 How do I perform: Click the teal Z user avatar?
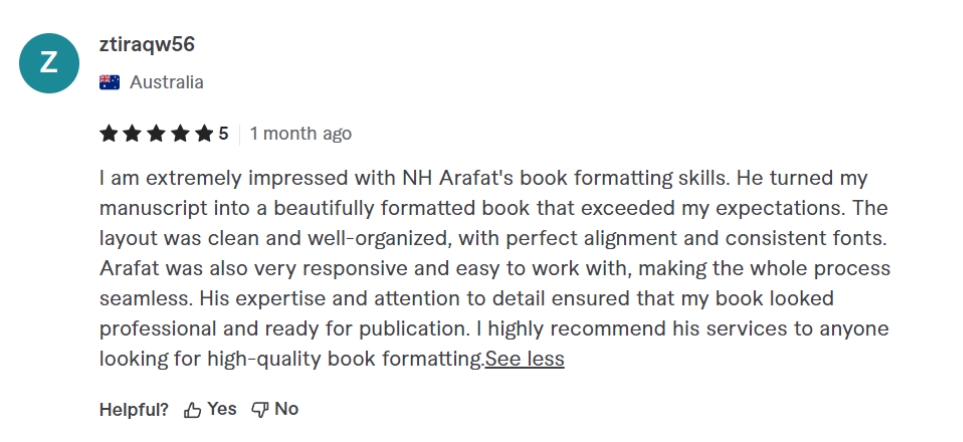click(x=49, y=64)
